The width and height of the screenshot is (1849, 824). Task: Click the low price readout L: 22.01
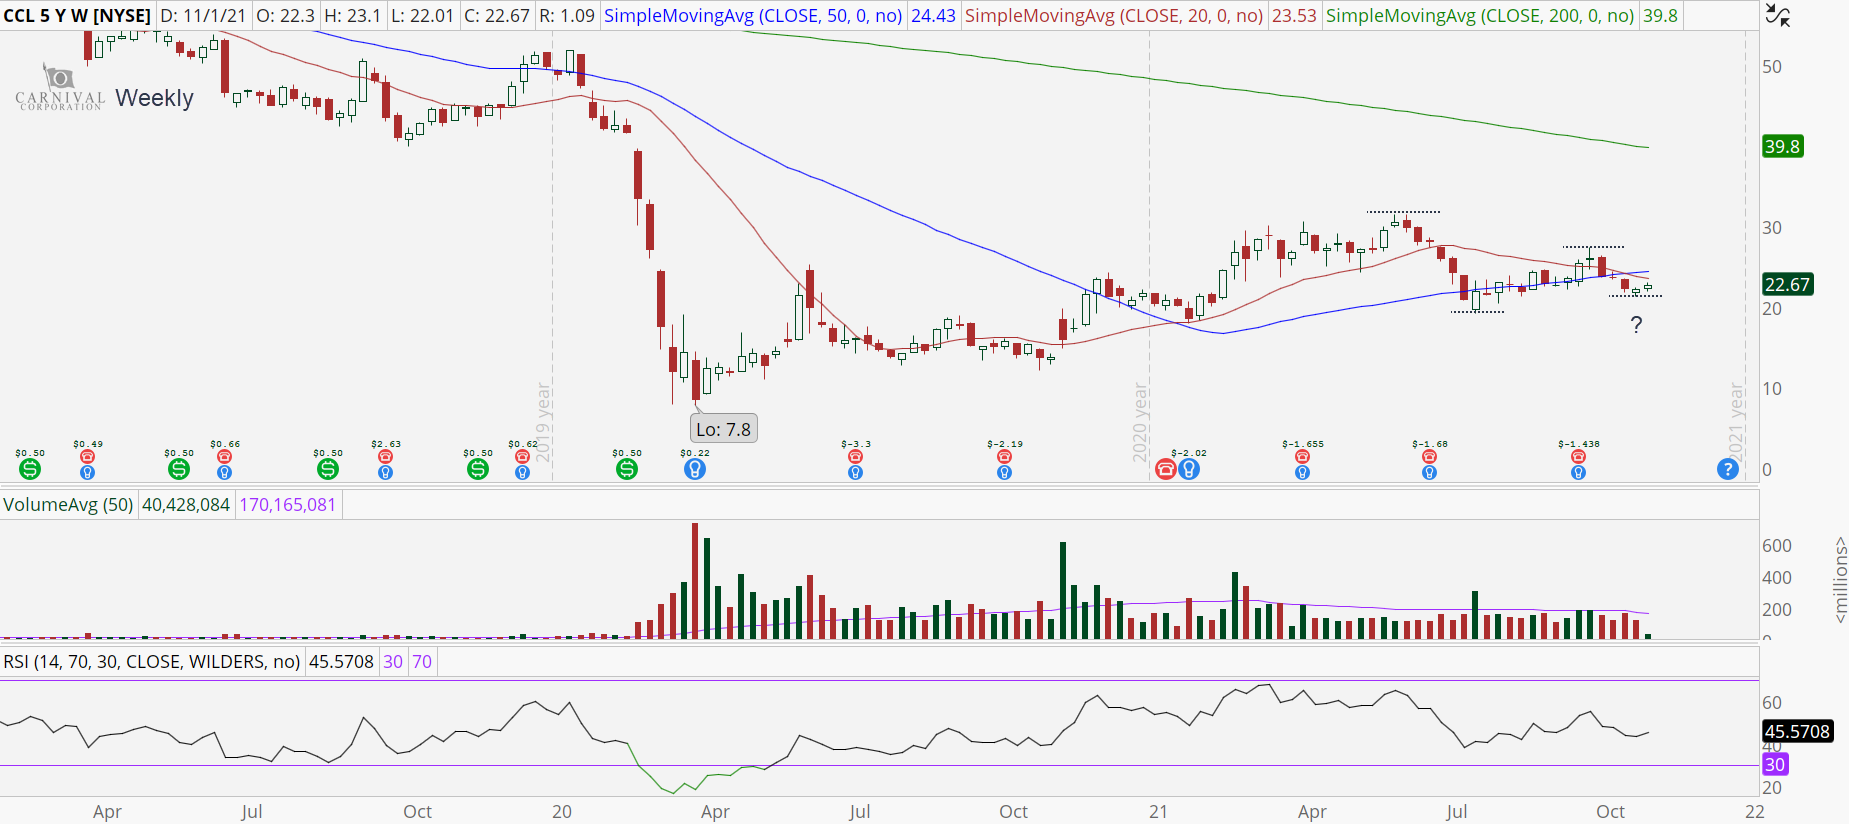pyautogui.click(x=422, y=16)
